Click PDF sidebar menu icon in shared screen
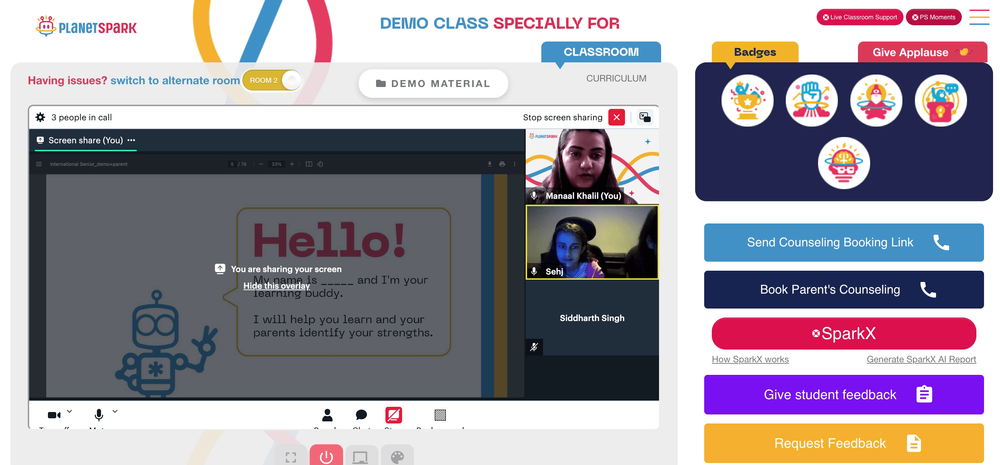This screenshot has width=1000, height=465. click(x=39, y=164)
